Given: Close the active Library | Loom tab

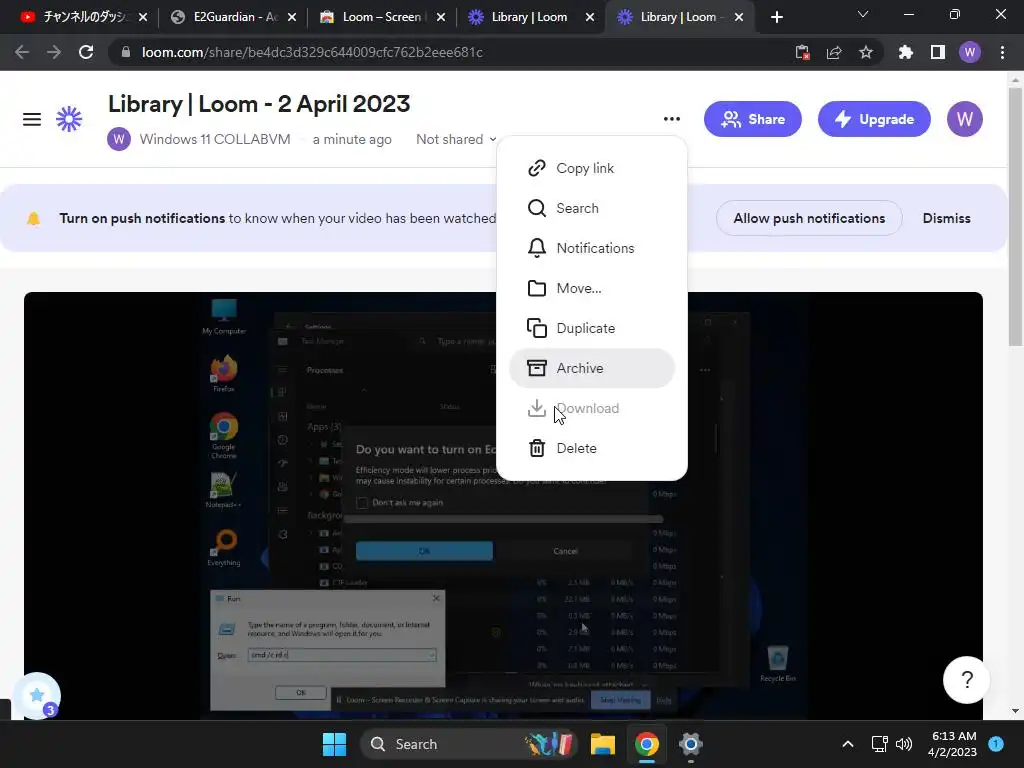Looking at the screenshot, I should pyautogui.click(x=739, y=17).
